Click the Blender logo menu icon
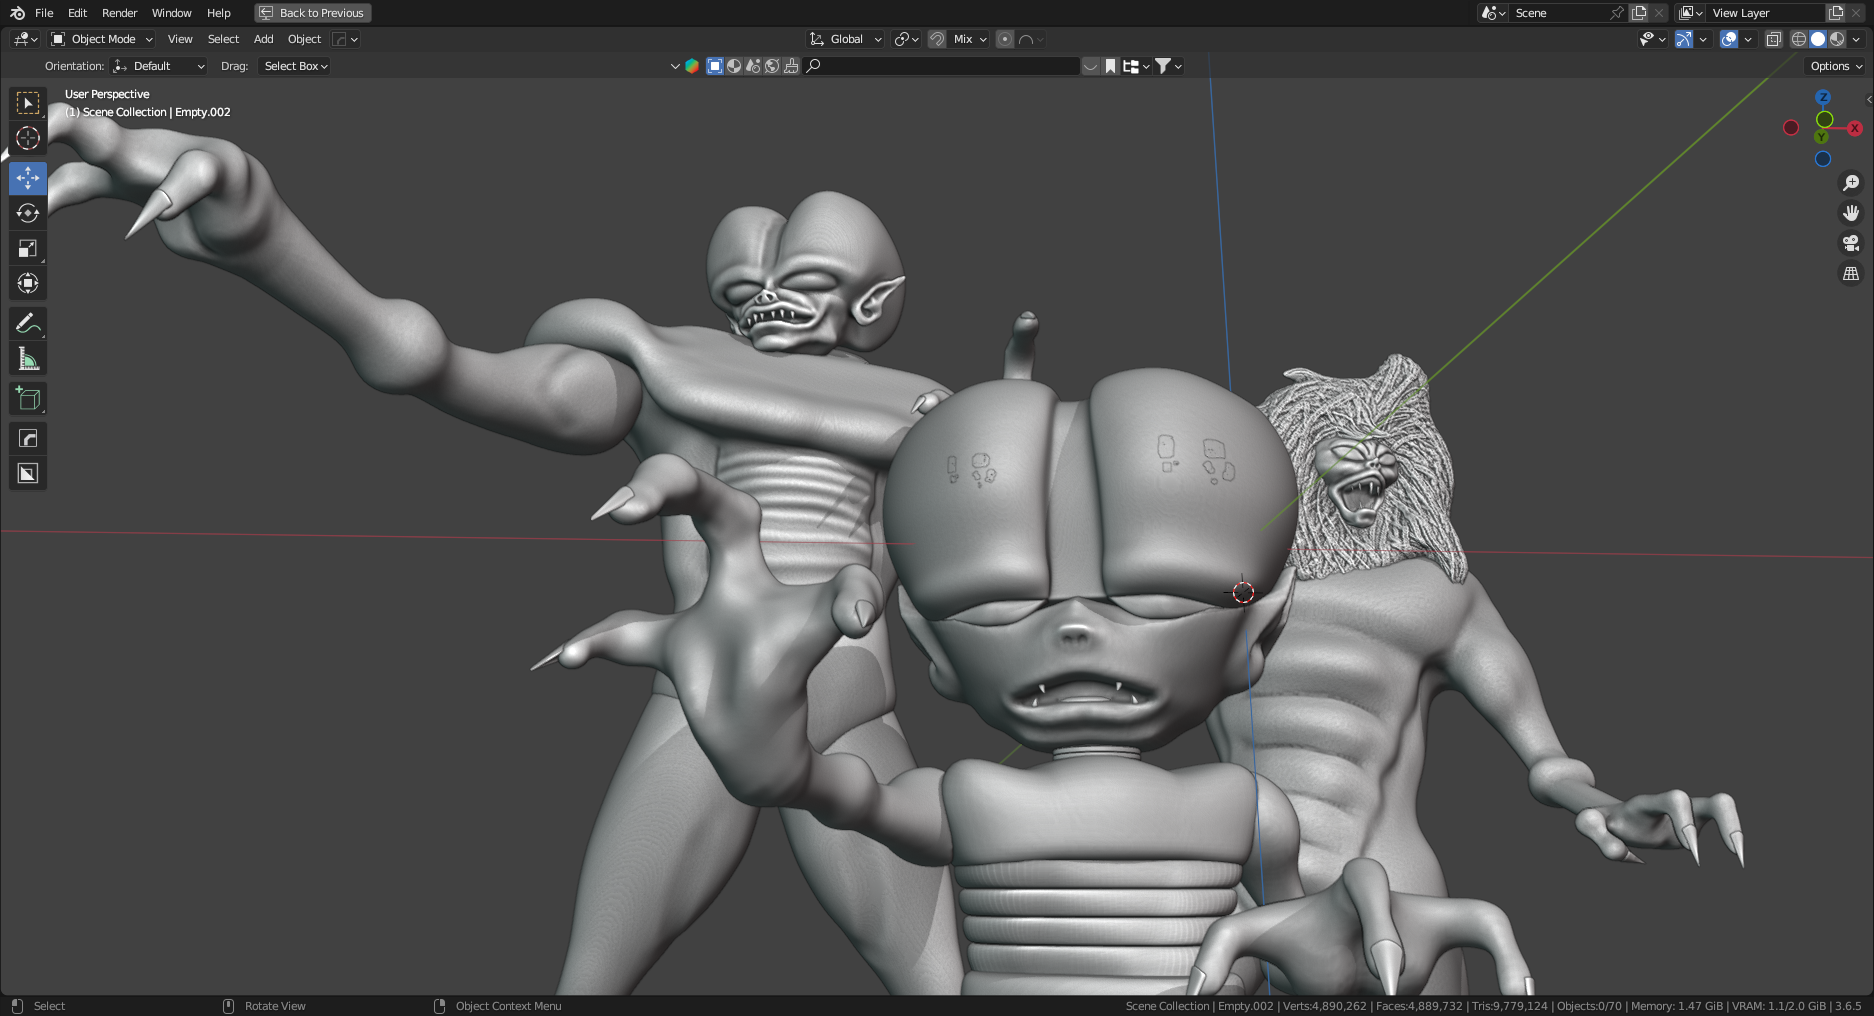 pyautogui.click(x=17, y=13)
